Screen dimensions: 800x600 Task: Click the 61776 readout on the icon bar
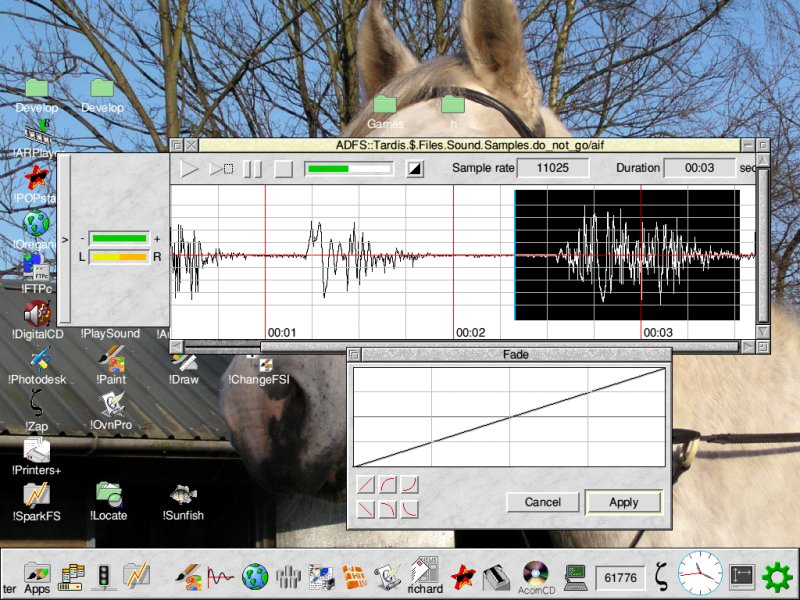point(620,578)
